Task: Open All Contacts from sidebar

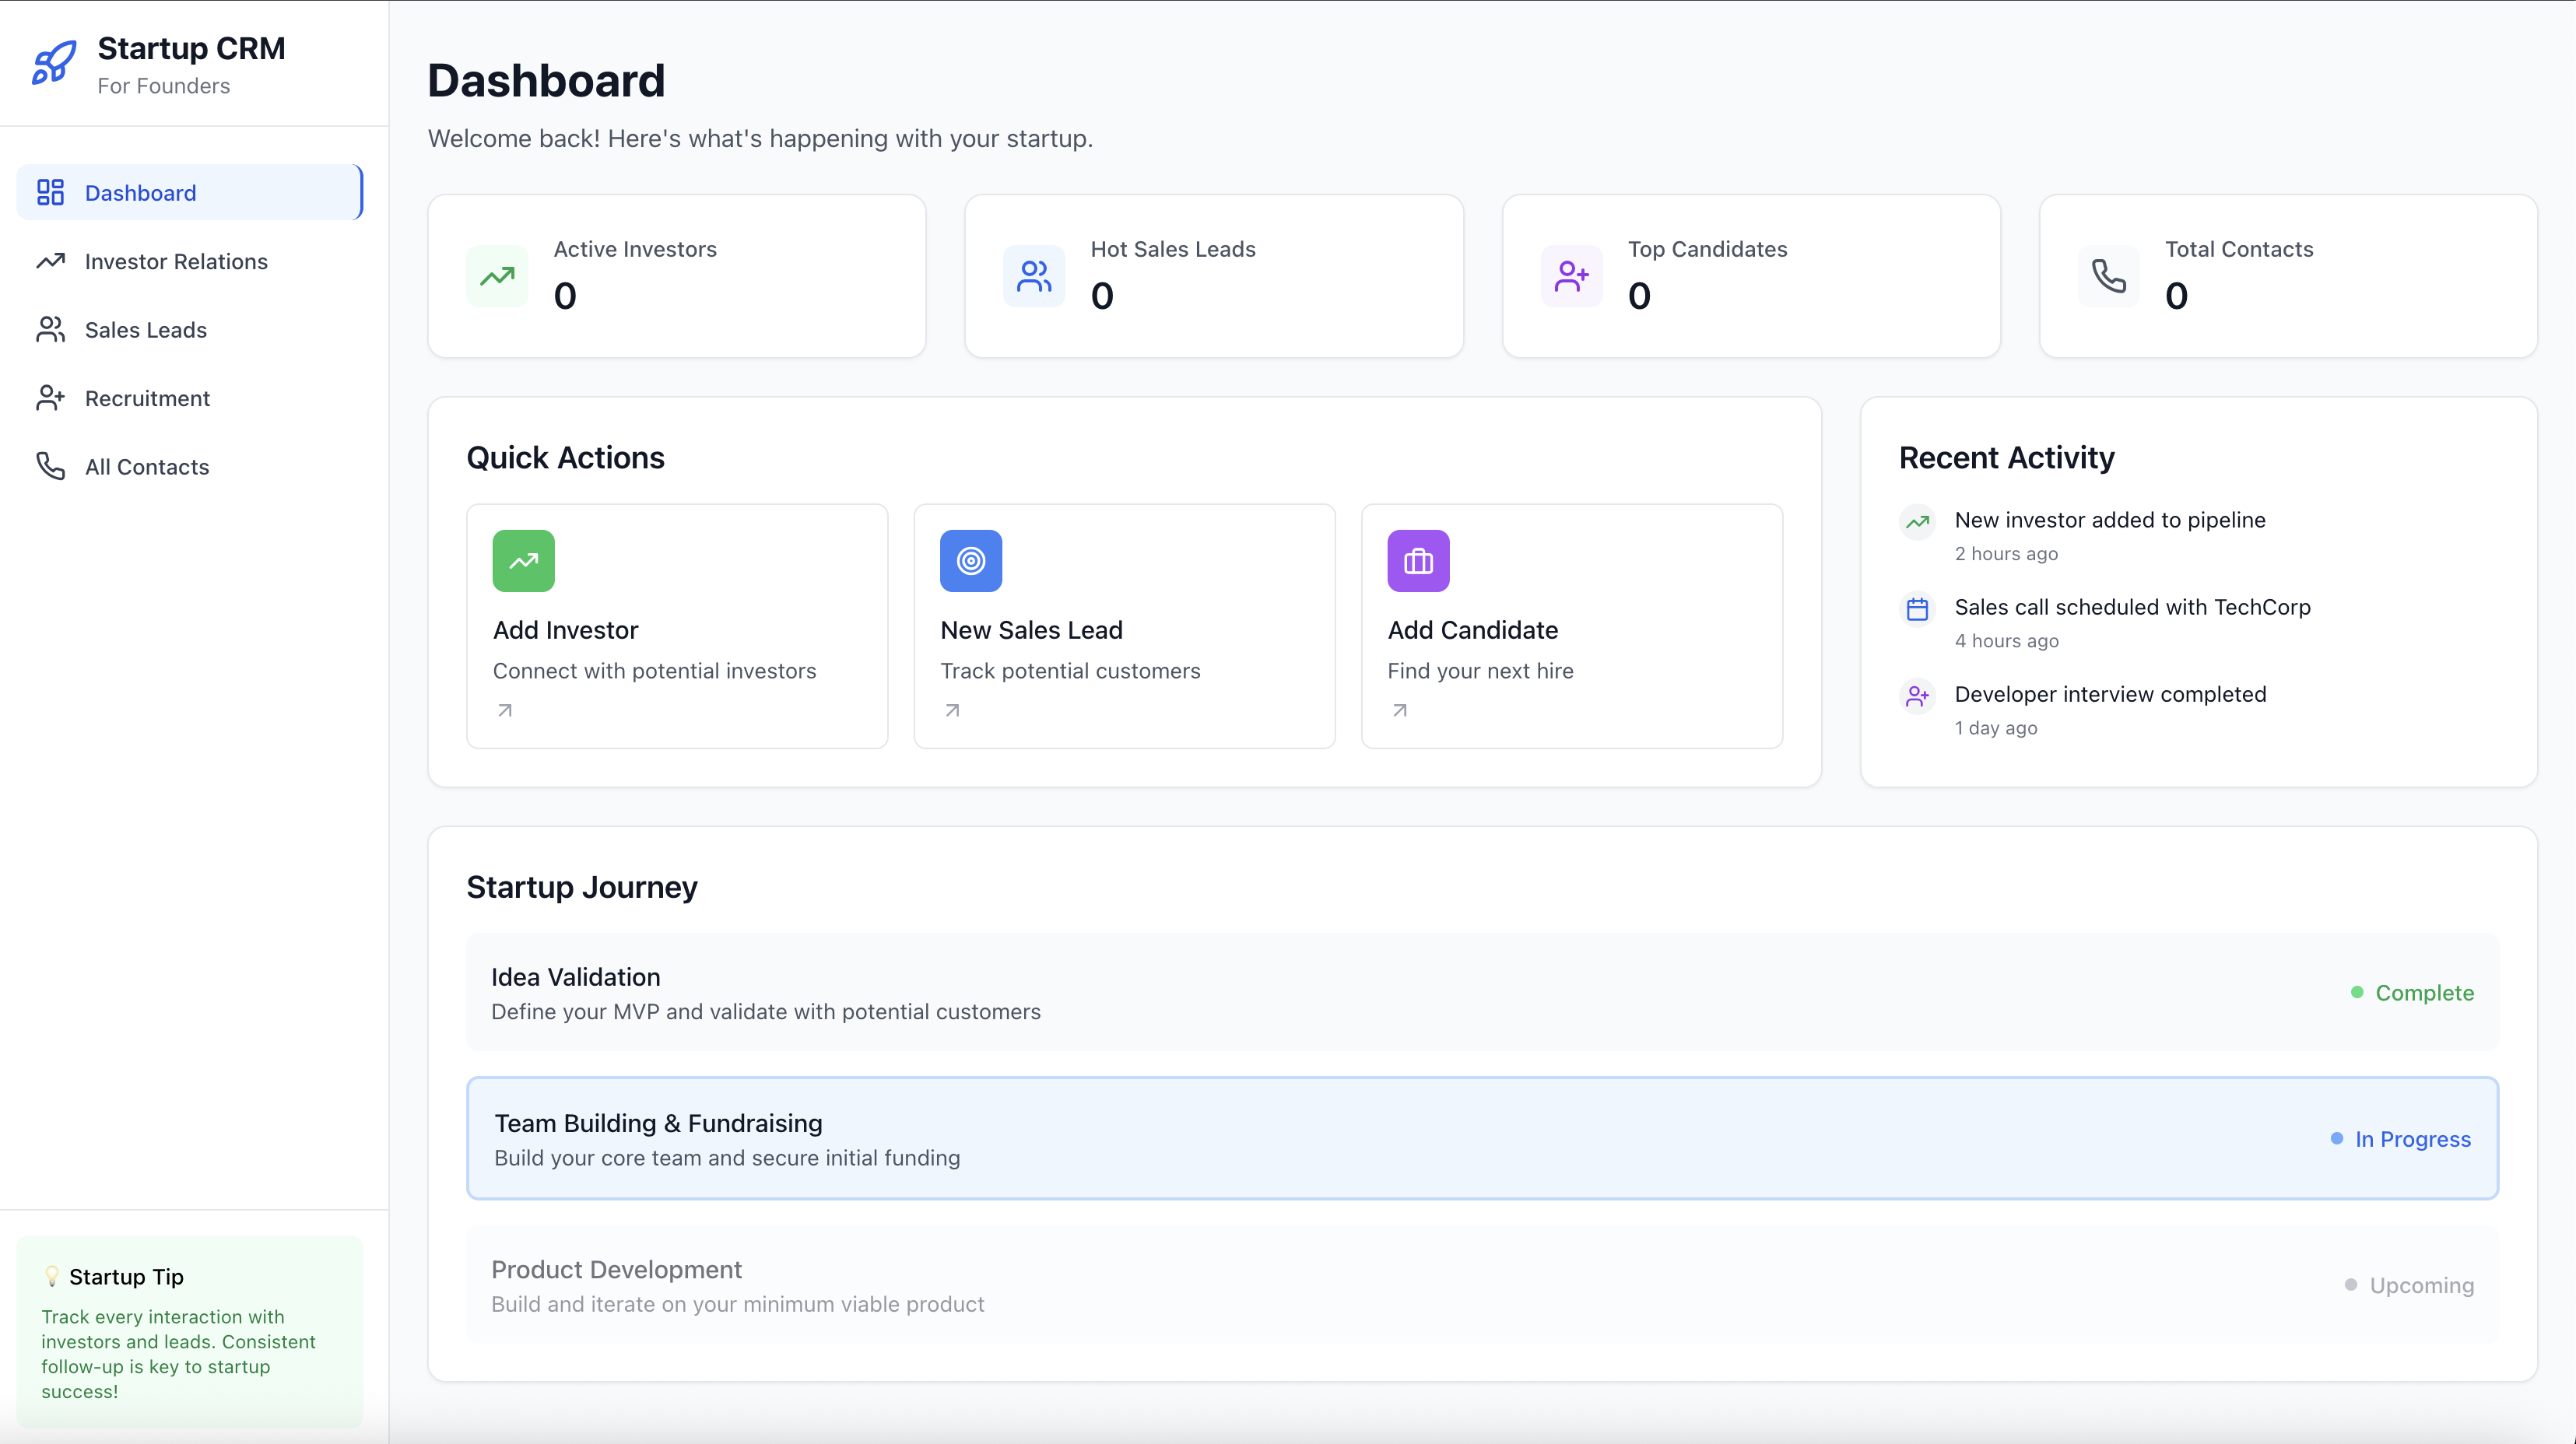Action: [190, 466]
